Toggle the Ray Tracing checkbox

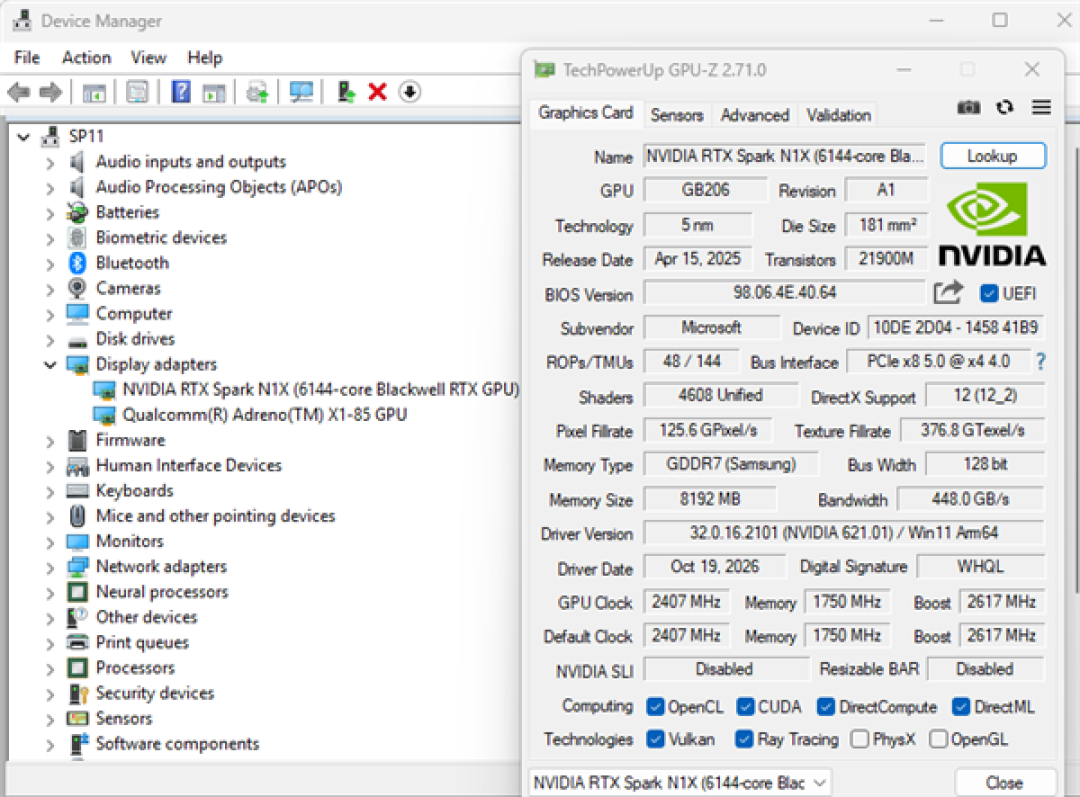coord(744,739)
